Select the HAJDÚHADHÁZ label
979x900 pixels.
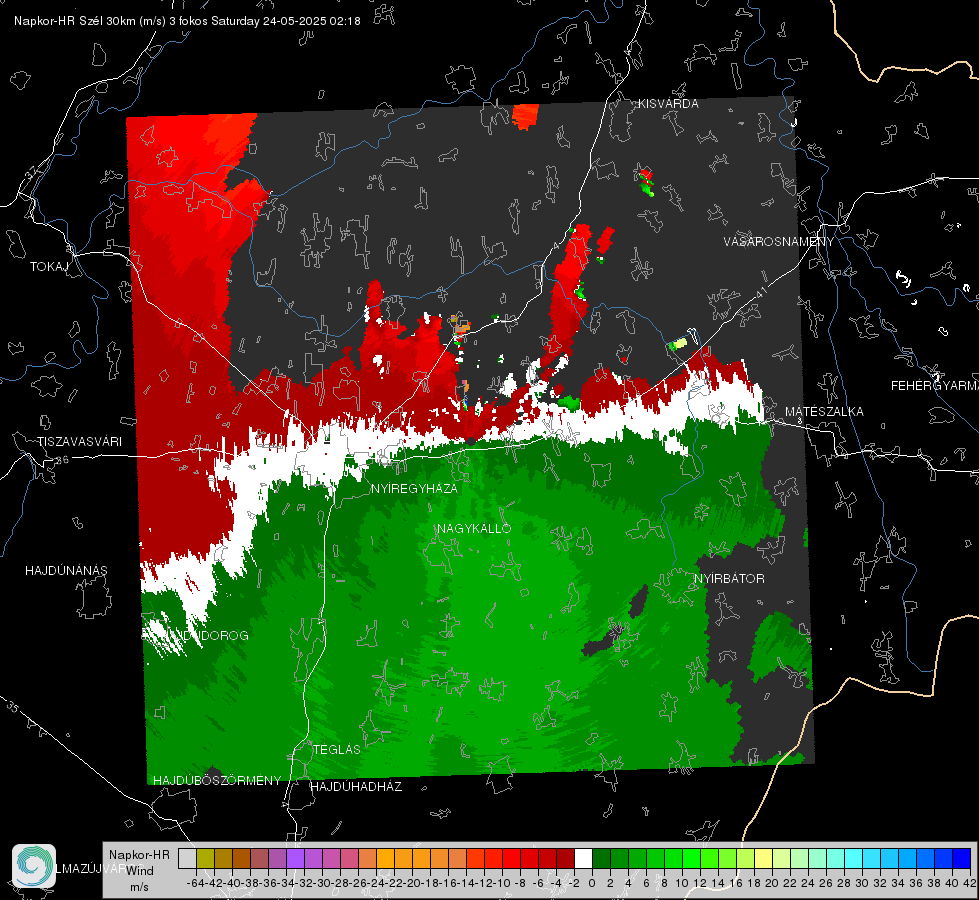point(356,786)
